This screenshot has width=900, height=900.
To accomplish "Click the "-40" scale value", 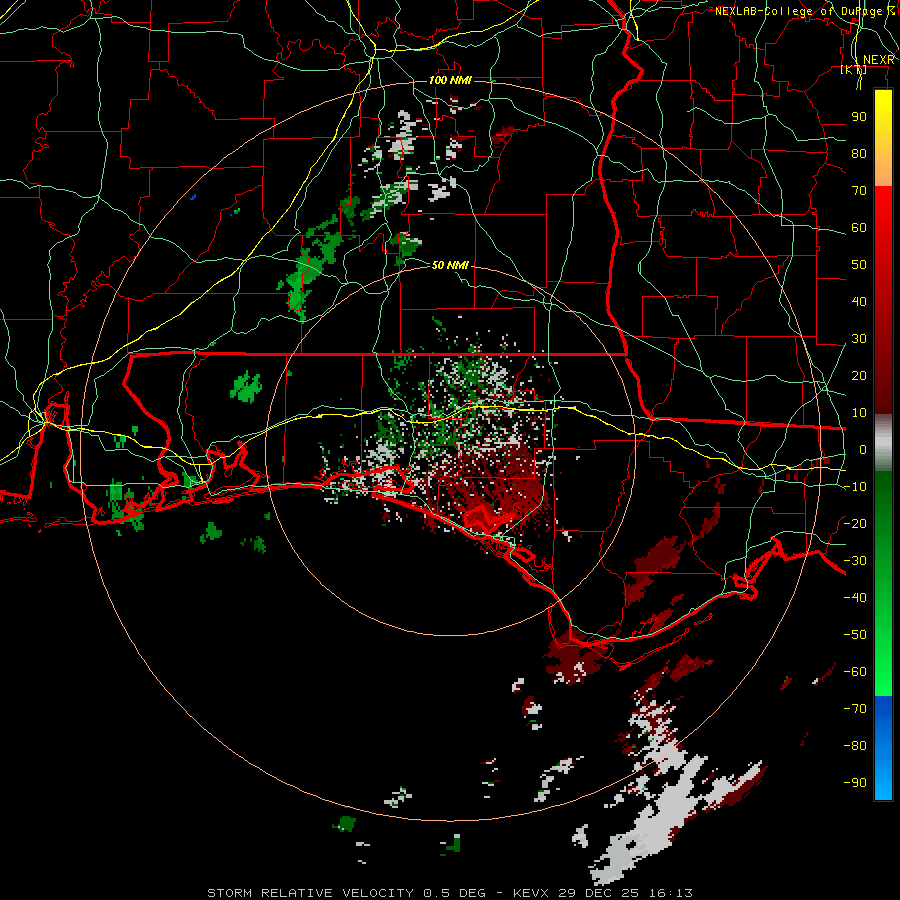I will point(855,598).
